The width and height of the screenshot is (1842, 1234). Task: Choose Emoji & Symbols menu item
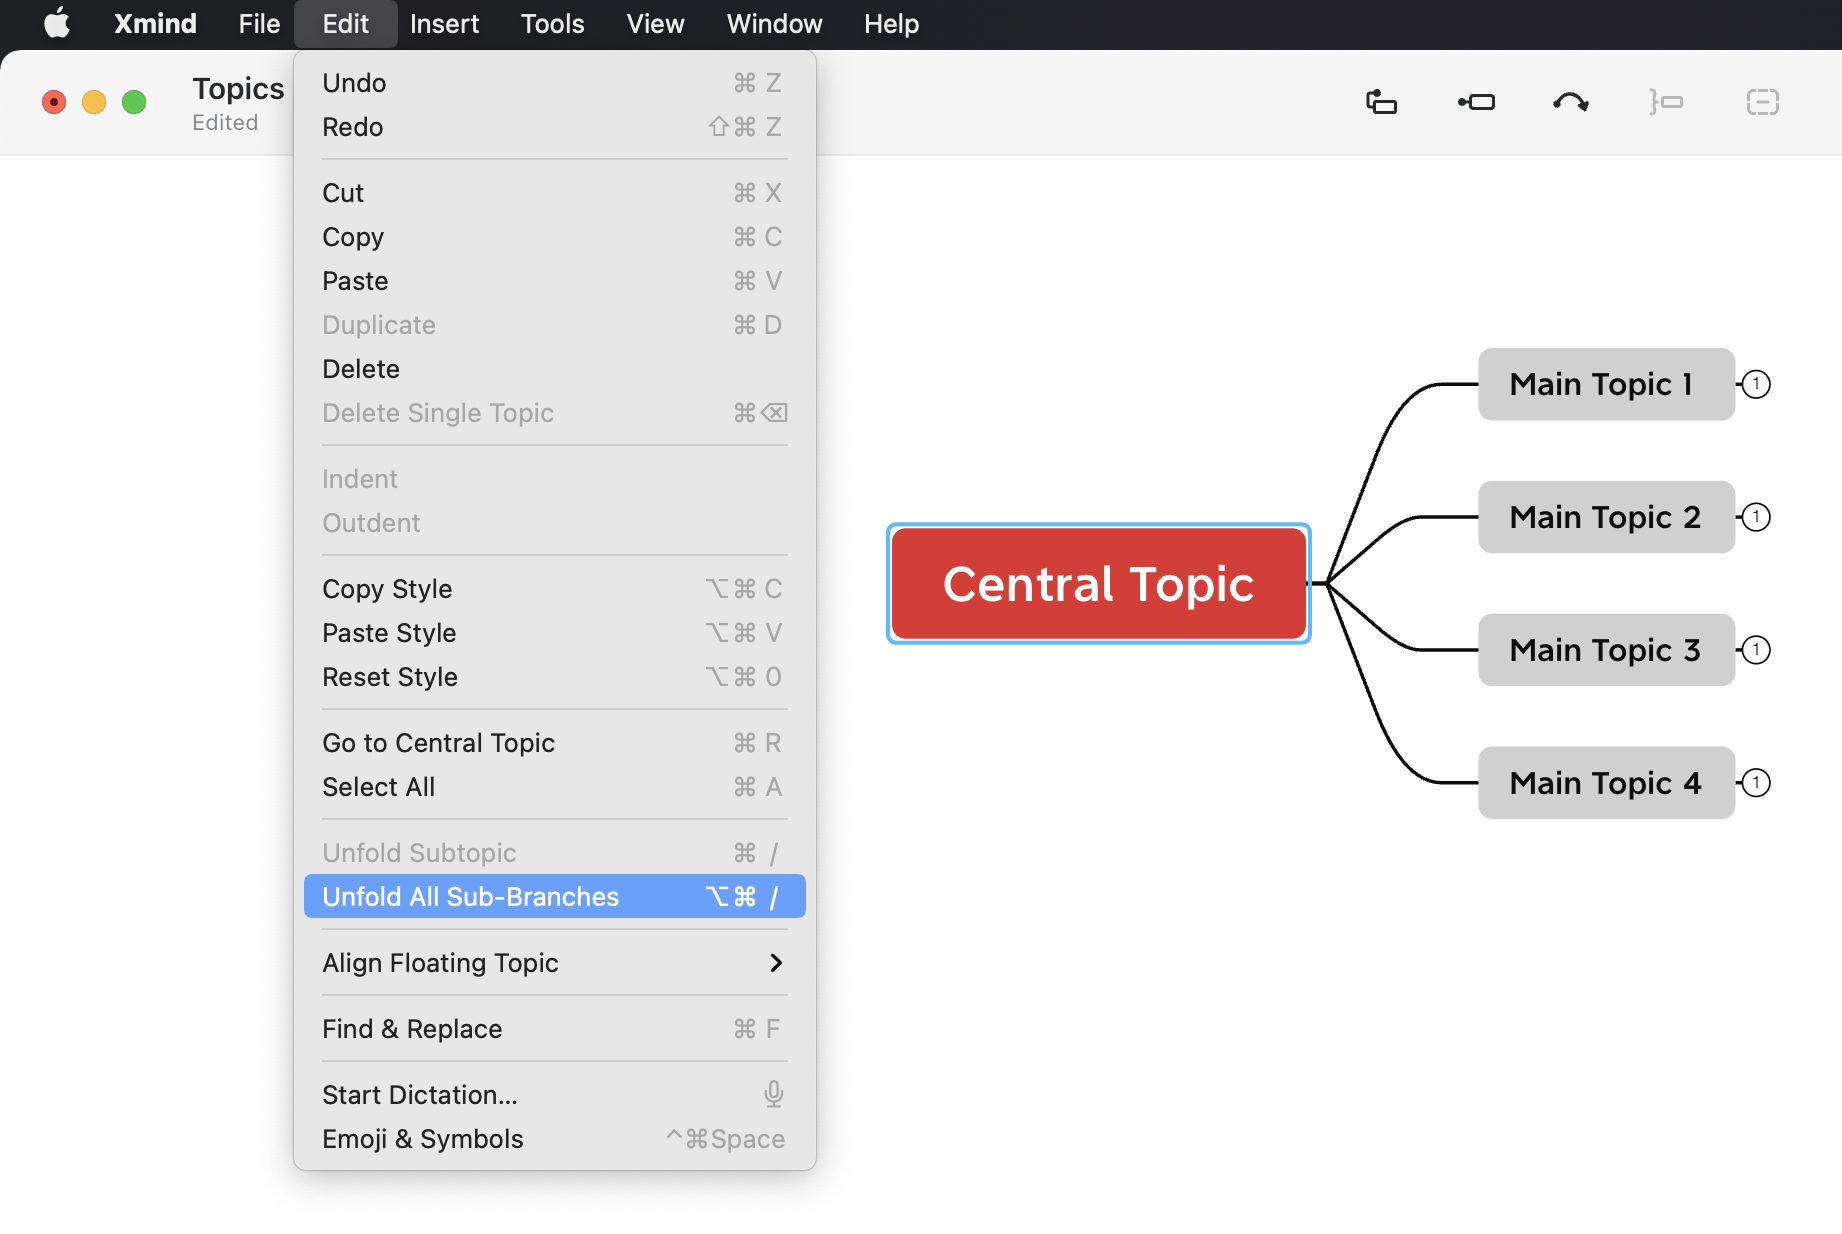point(554,1139)
